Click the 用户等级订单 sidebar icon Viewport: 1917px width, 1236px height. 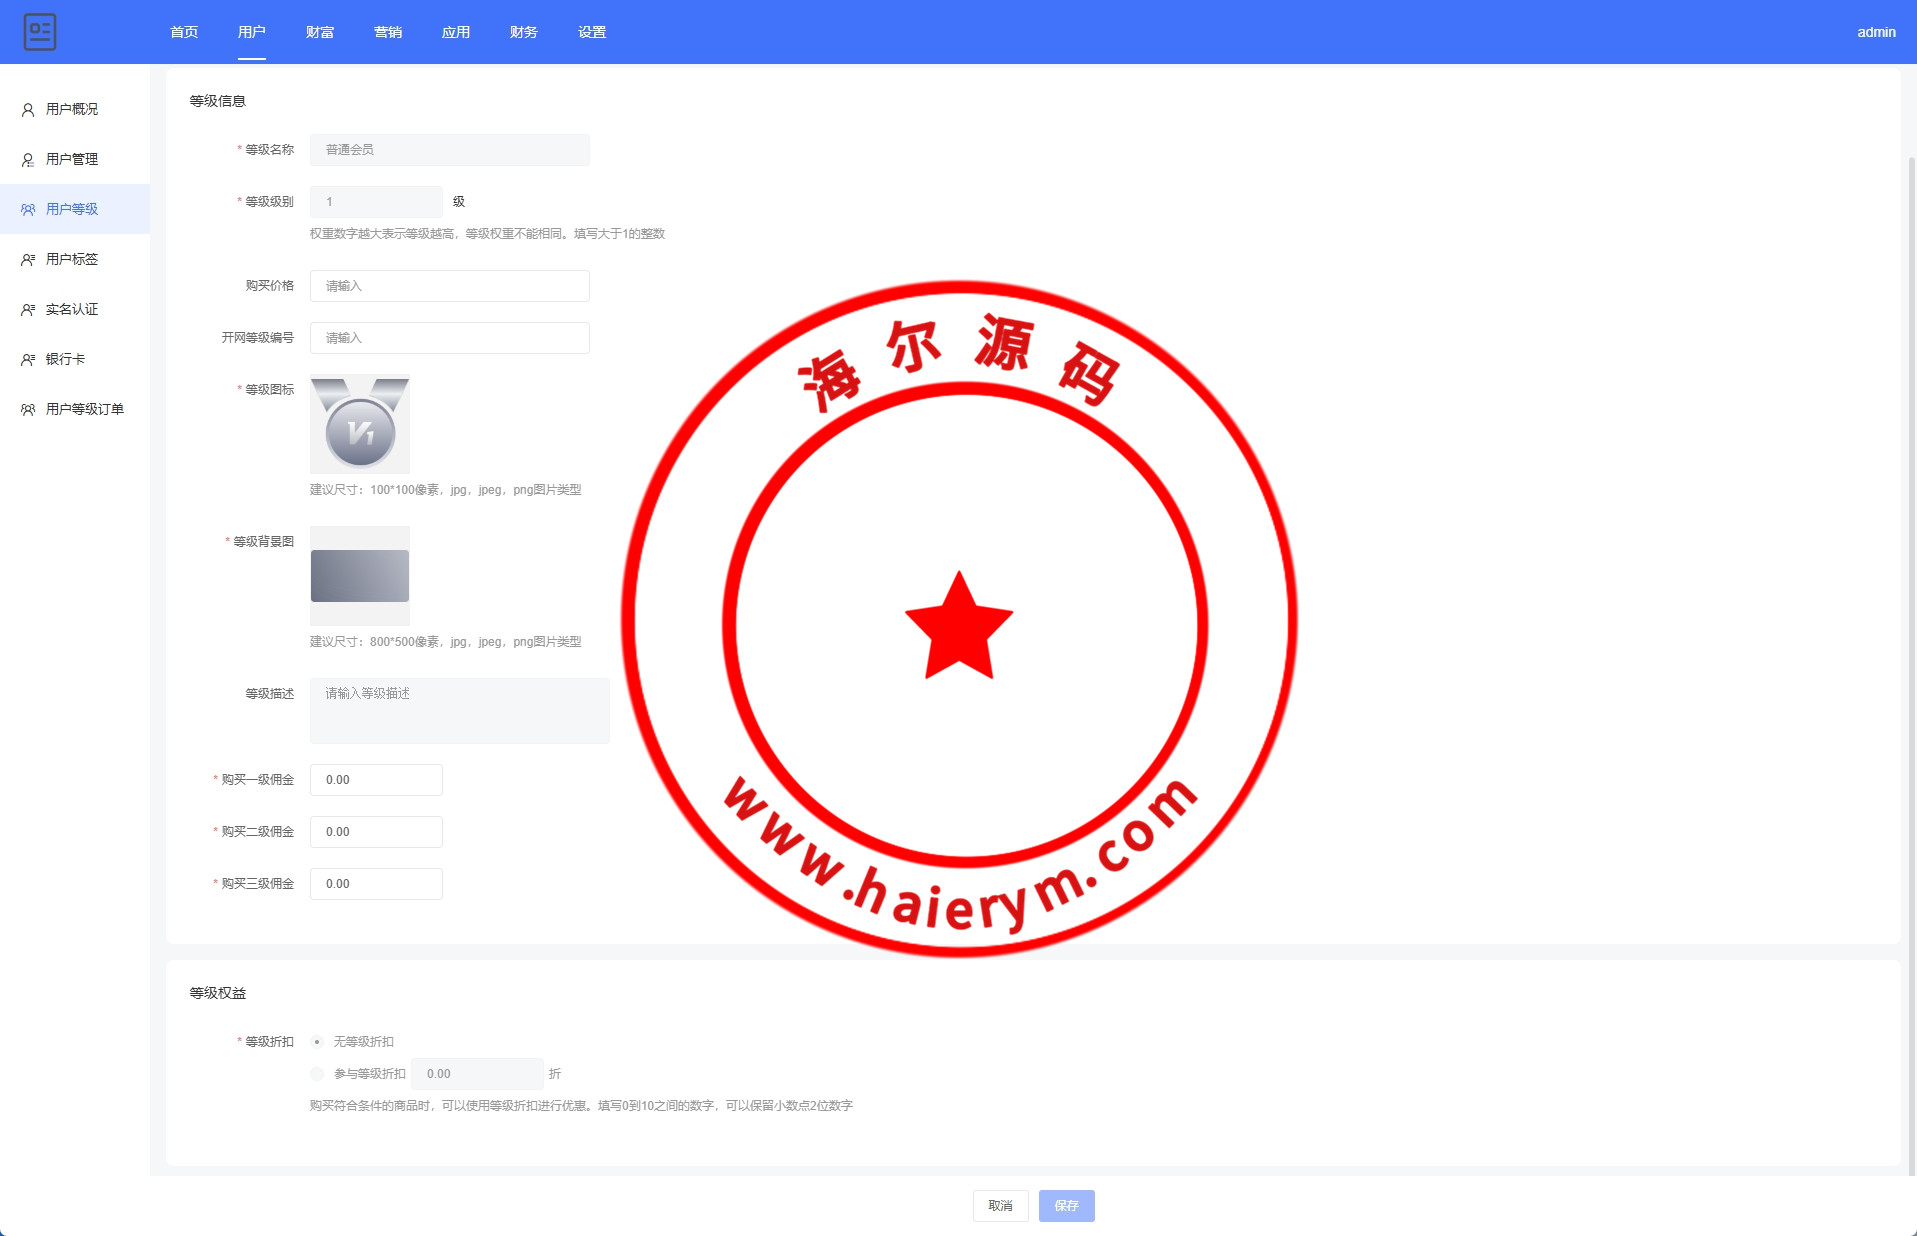pyautogui.click(x=28, y=410)
